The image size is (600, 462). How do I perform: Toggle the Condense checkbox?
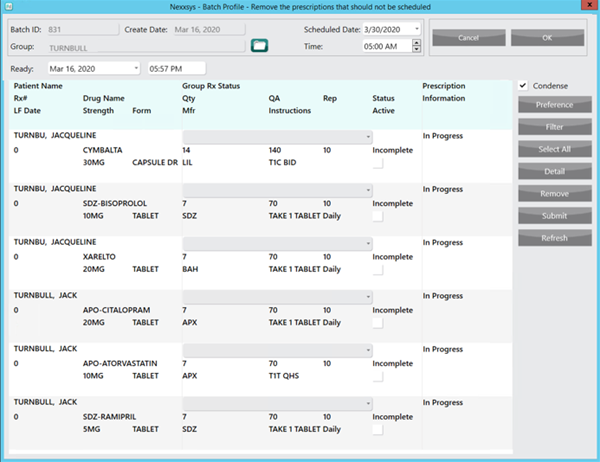[523, 86]
